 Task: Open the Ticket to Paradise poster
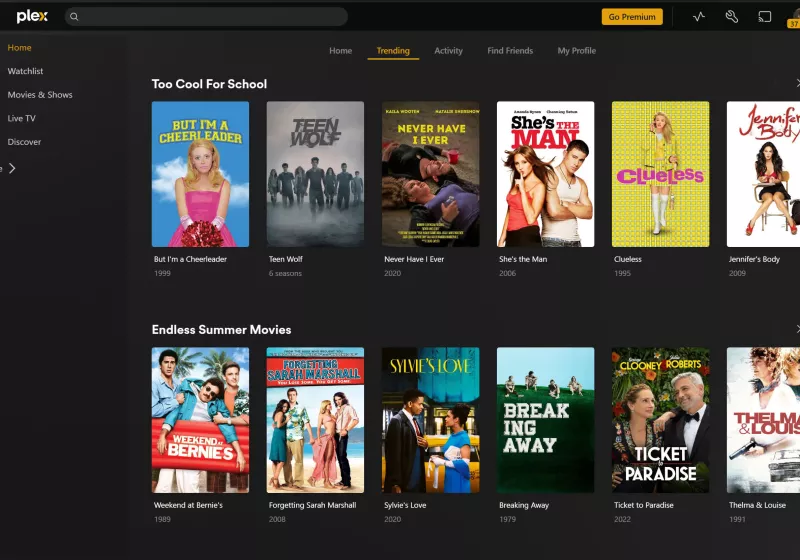pyautogui.click(x=660, y=420)
